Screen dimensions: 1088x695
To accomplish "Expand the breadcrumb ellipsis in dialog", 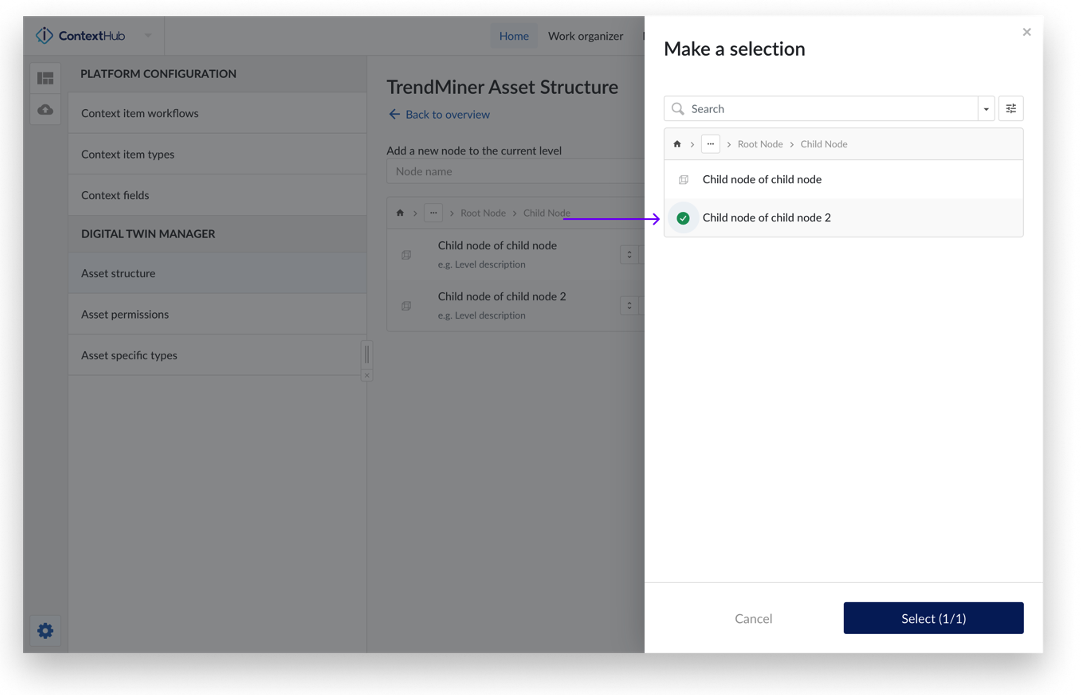I will (x=710, y=144).
